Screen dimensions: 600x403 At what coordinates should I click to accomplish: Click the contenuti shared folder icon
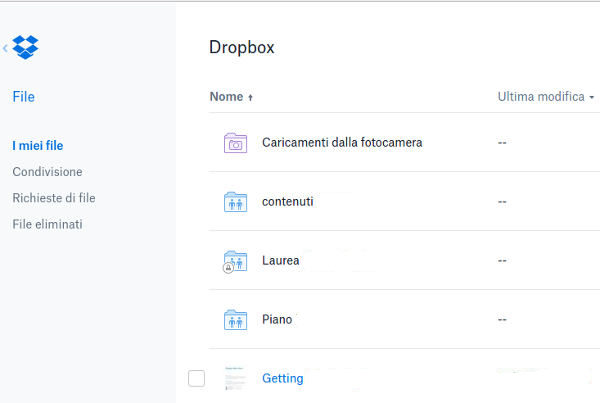point(235,202)
